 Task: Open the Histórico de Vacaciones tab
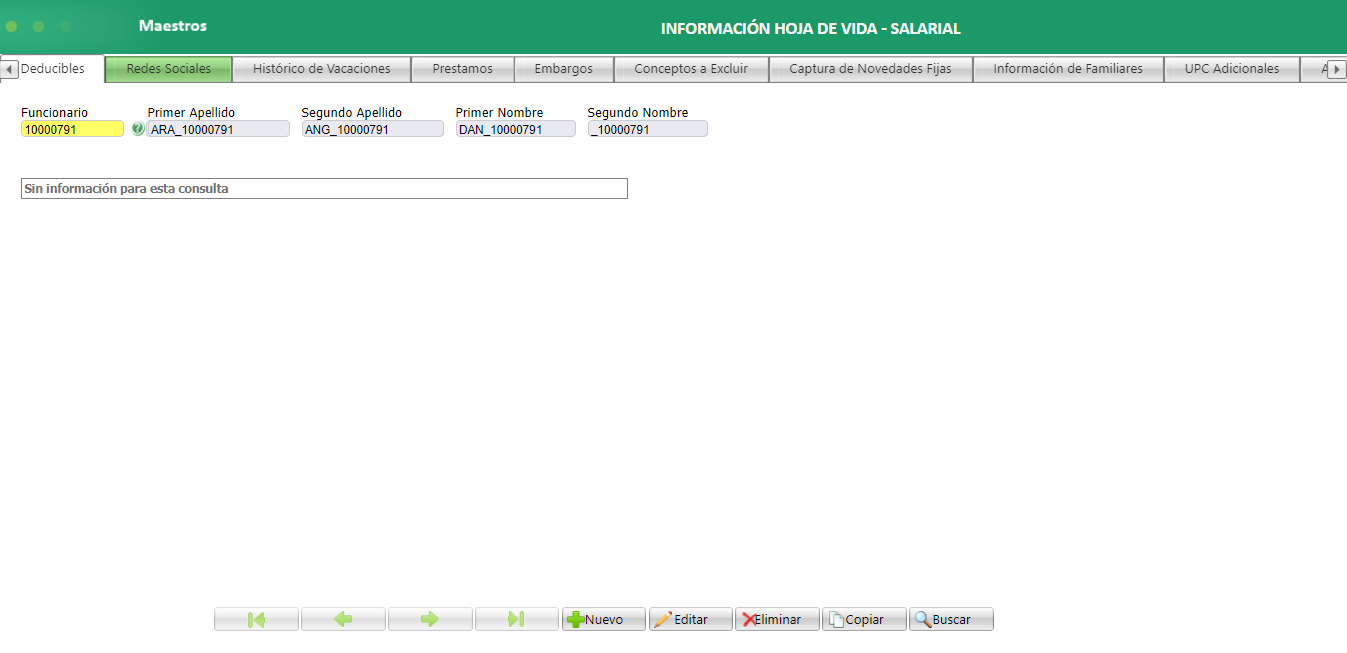(321, 68)
